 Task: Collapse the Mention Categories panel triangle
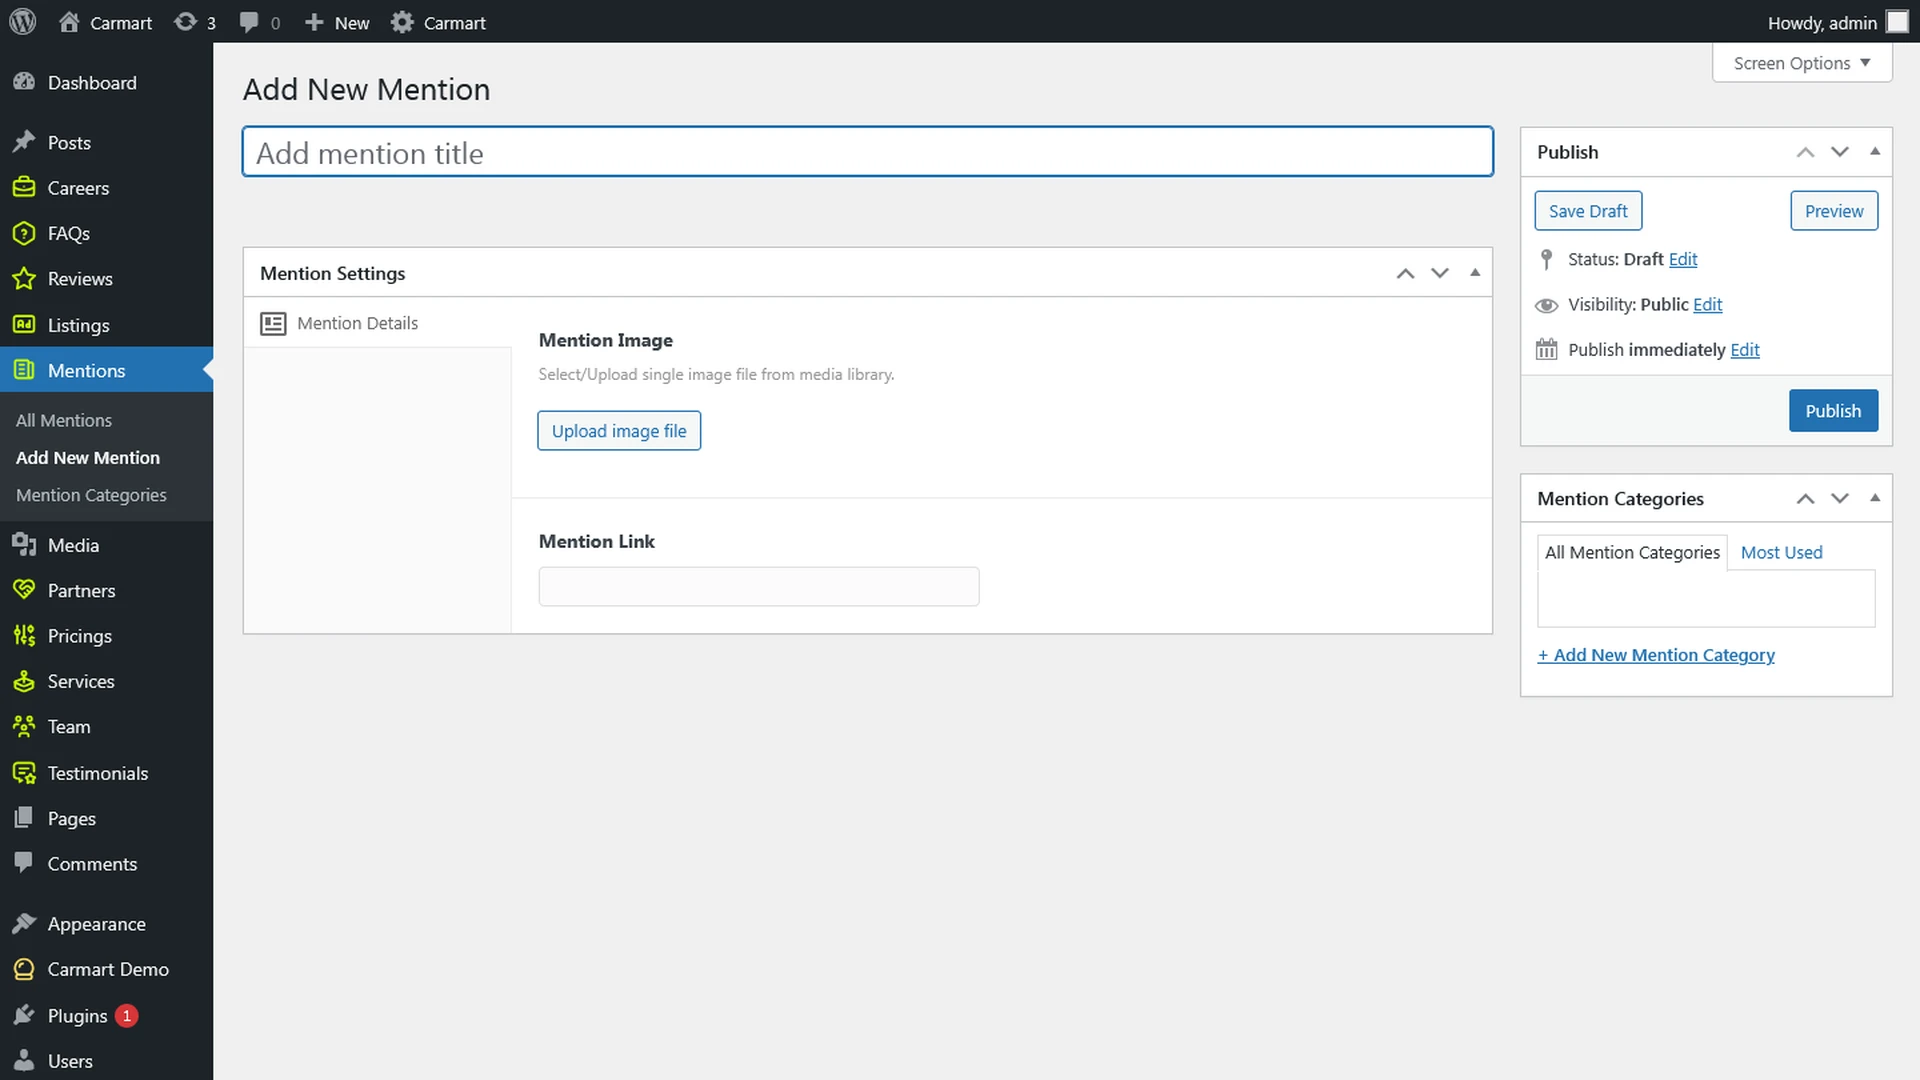click(x=1875, y=497)
